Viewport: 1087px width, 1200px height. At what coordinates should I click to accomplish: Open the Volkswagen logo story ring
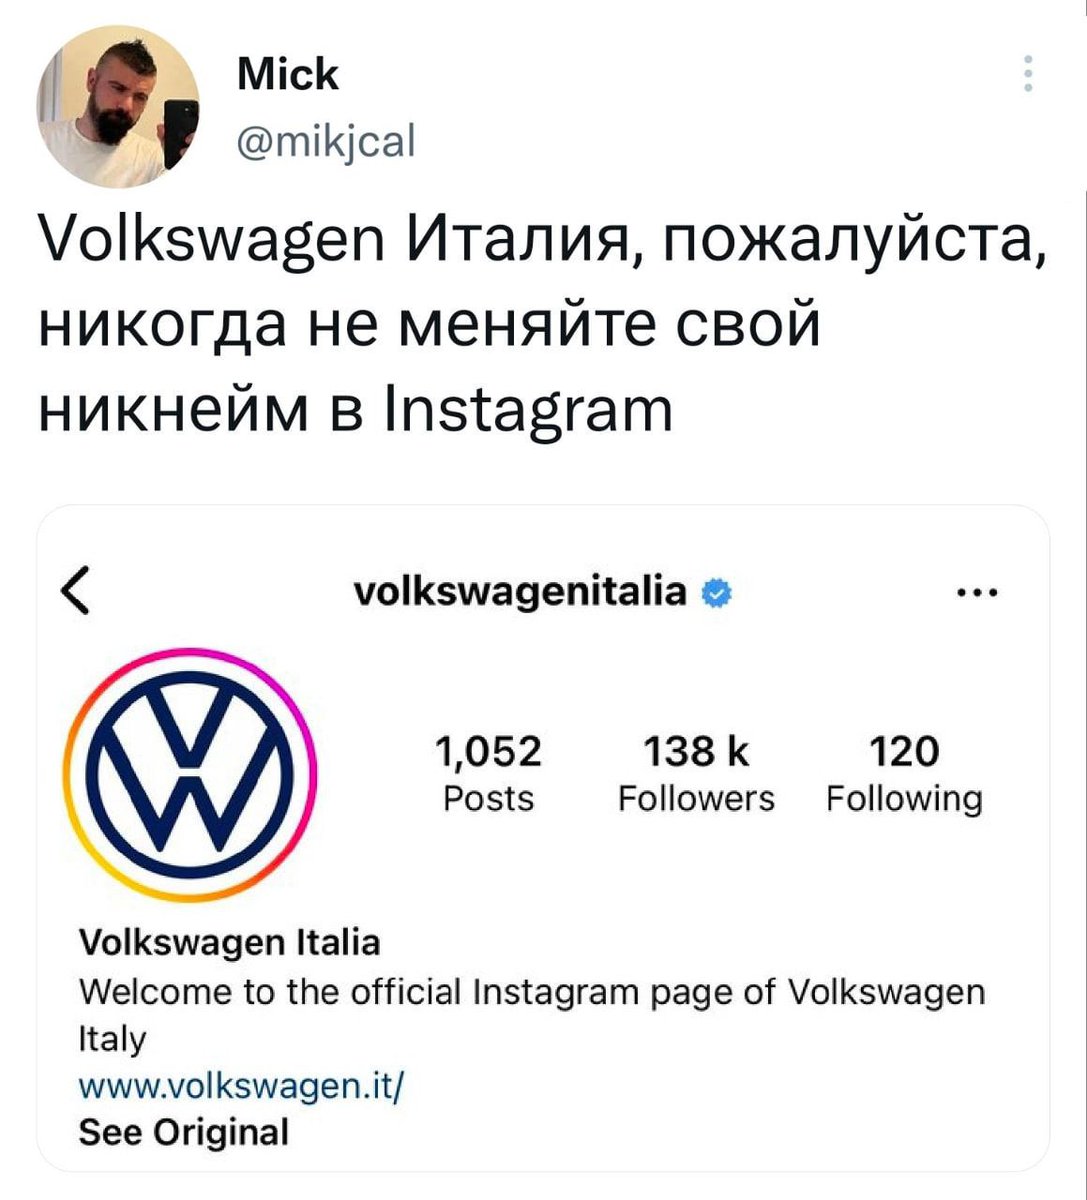pos(189,775)
